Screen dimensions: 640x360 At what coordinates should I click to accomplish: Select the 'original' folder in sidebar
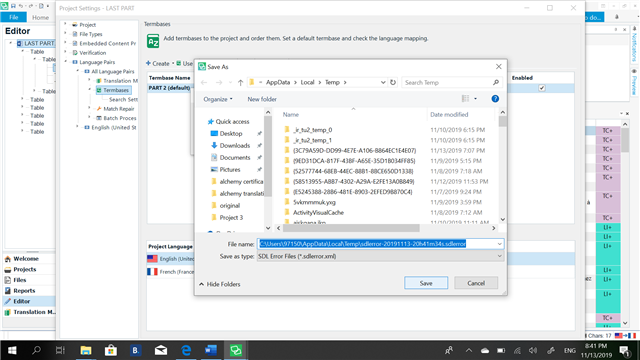point(229,205)
